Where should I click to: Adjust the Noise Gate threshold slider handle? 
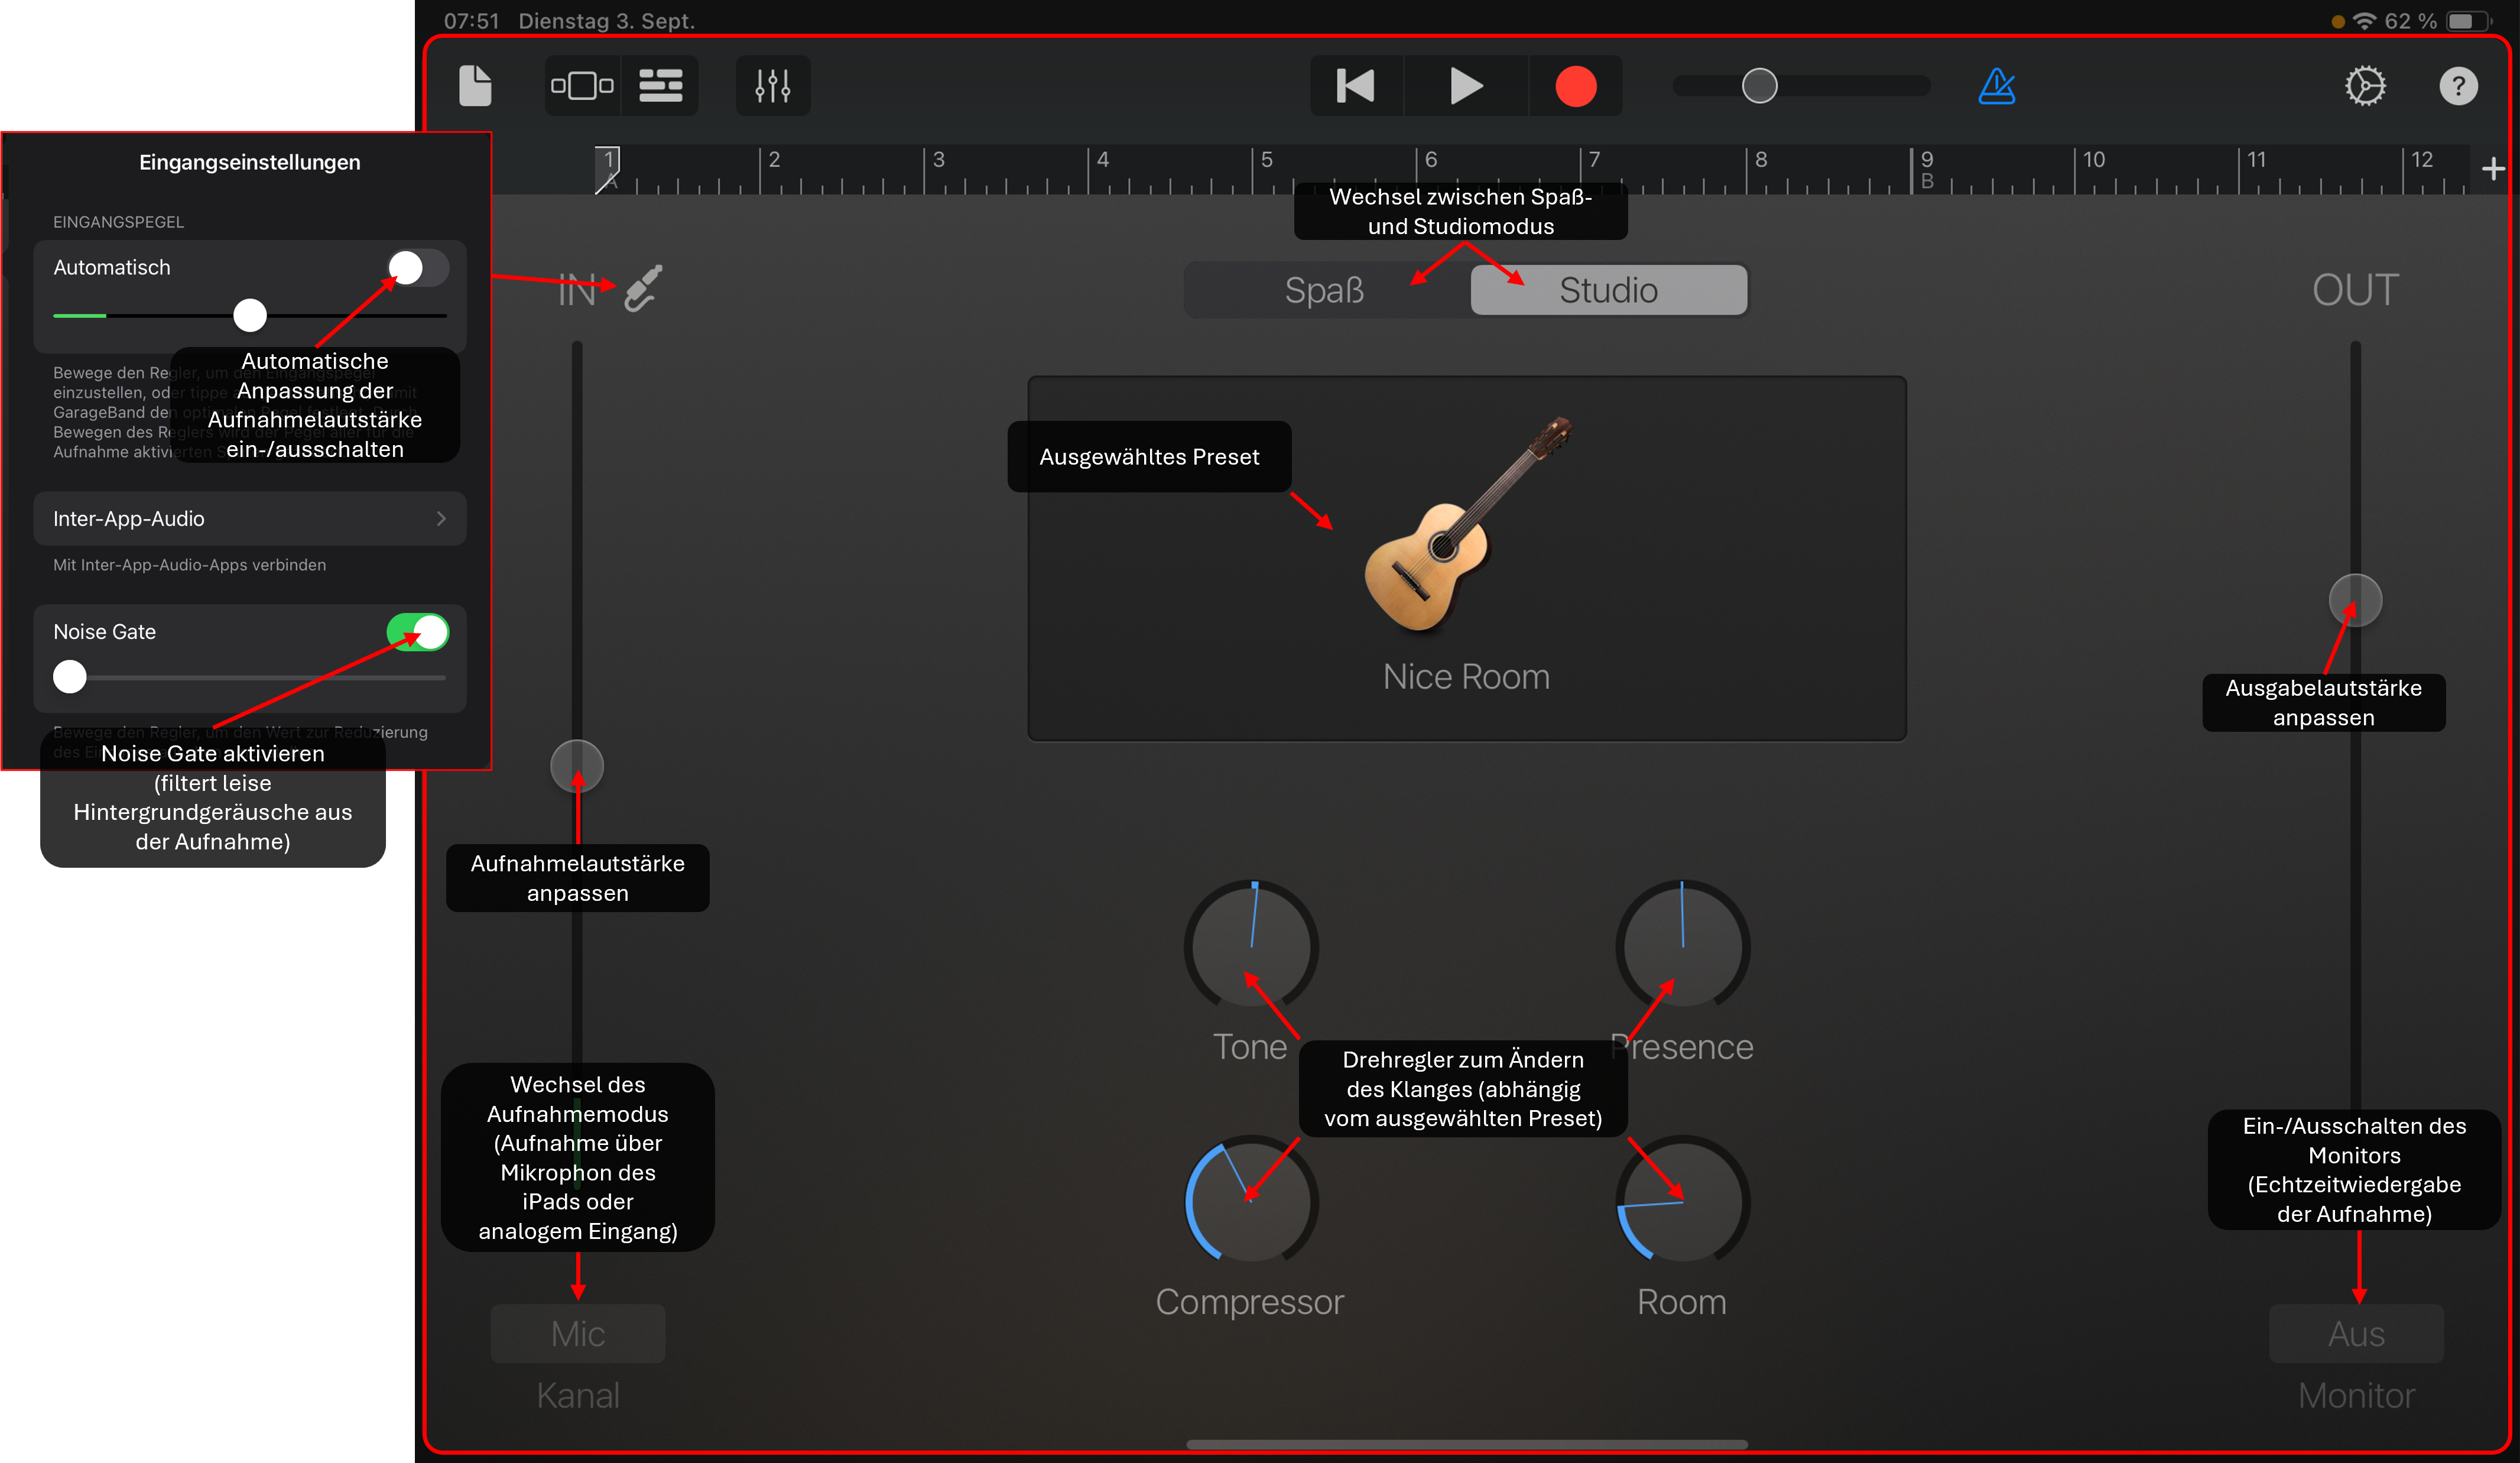pyautogui.click(x=70, y=677)
